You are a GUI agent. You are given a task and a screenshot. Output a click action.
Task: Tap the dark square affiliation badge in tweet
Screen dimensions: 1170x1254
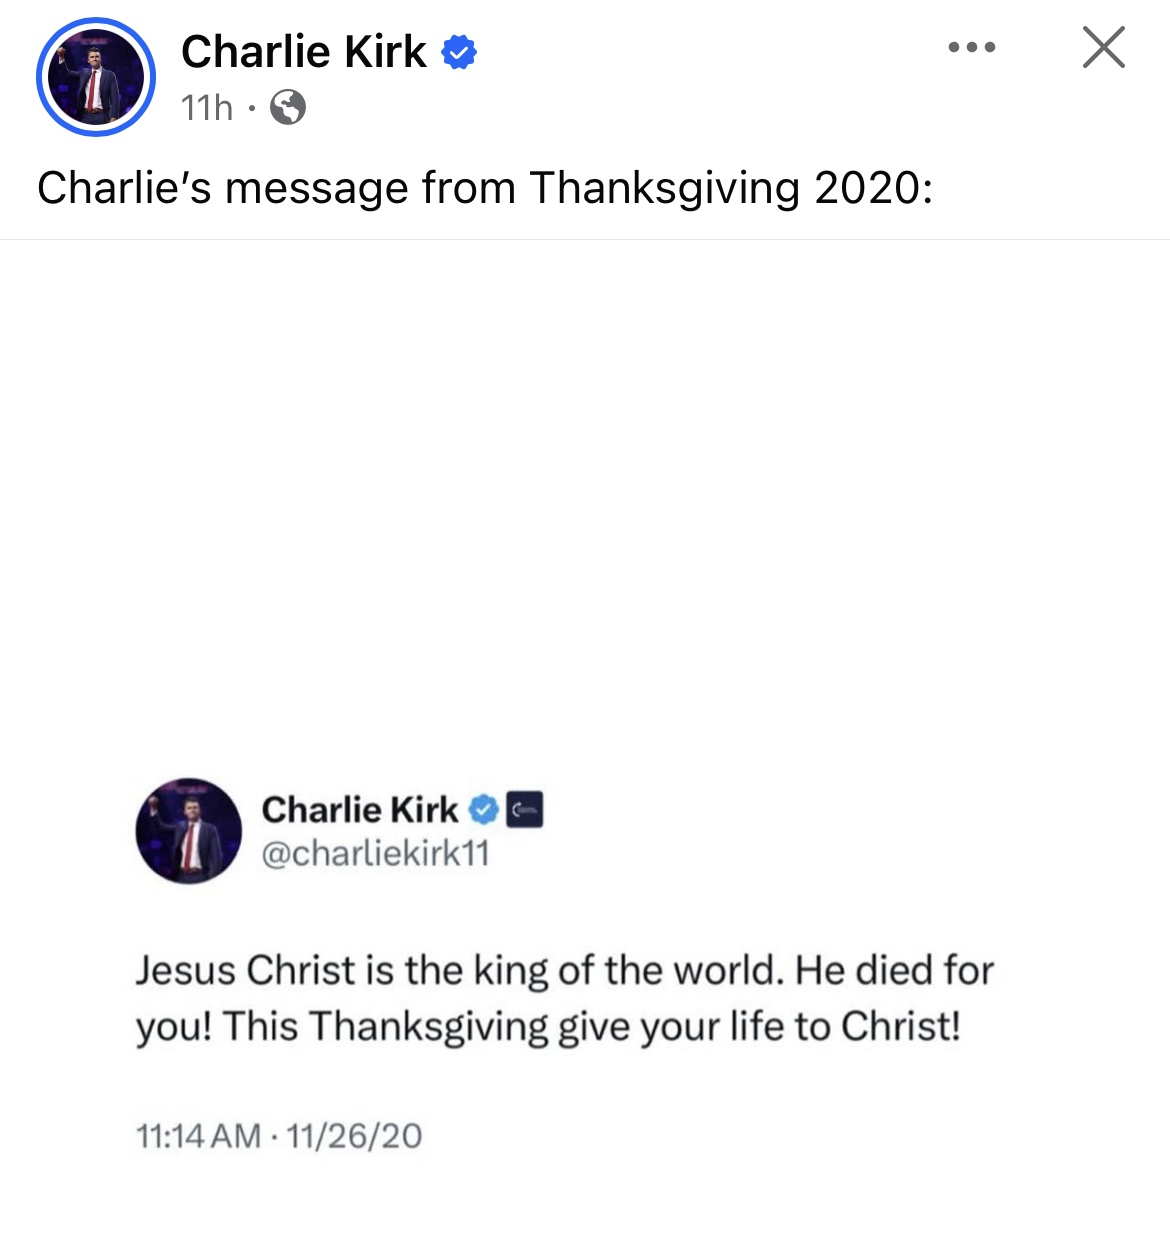click(525, 809)
